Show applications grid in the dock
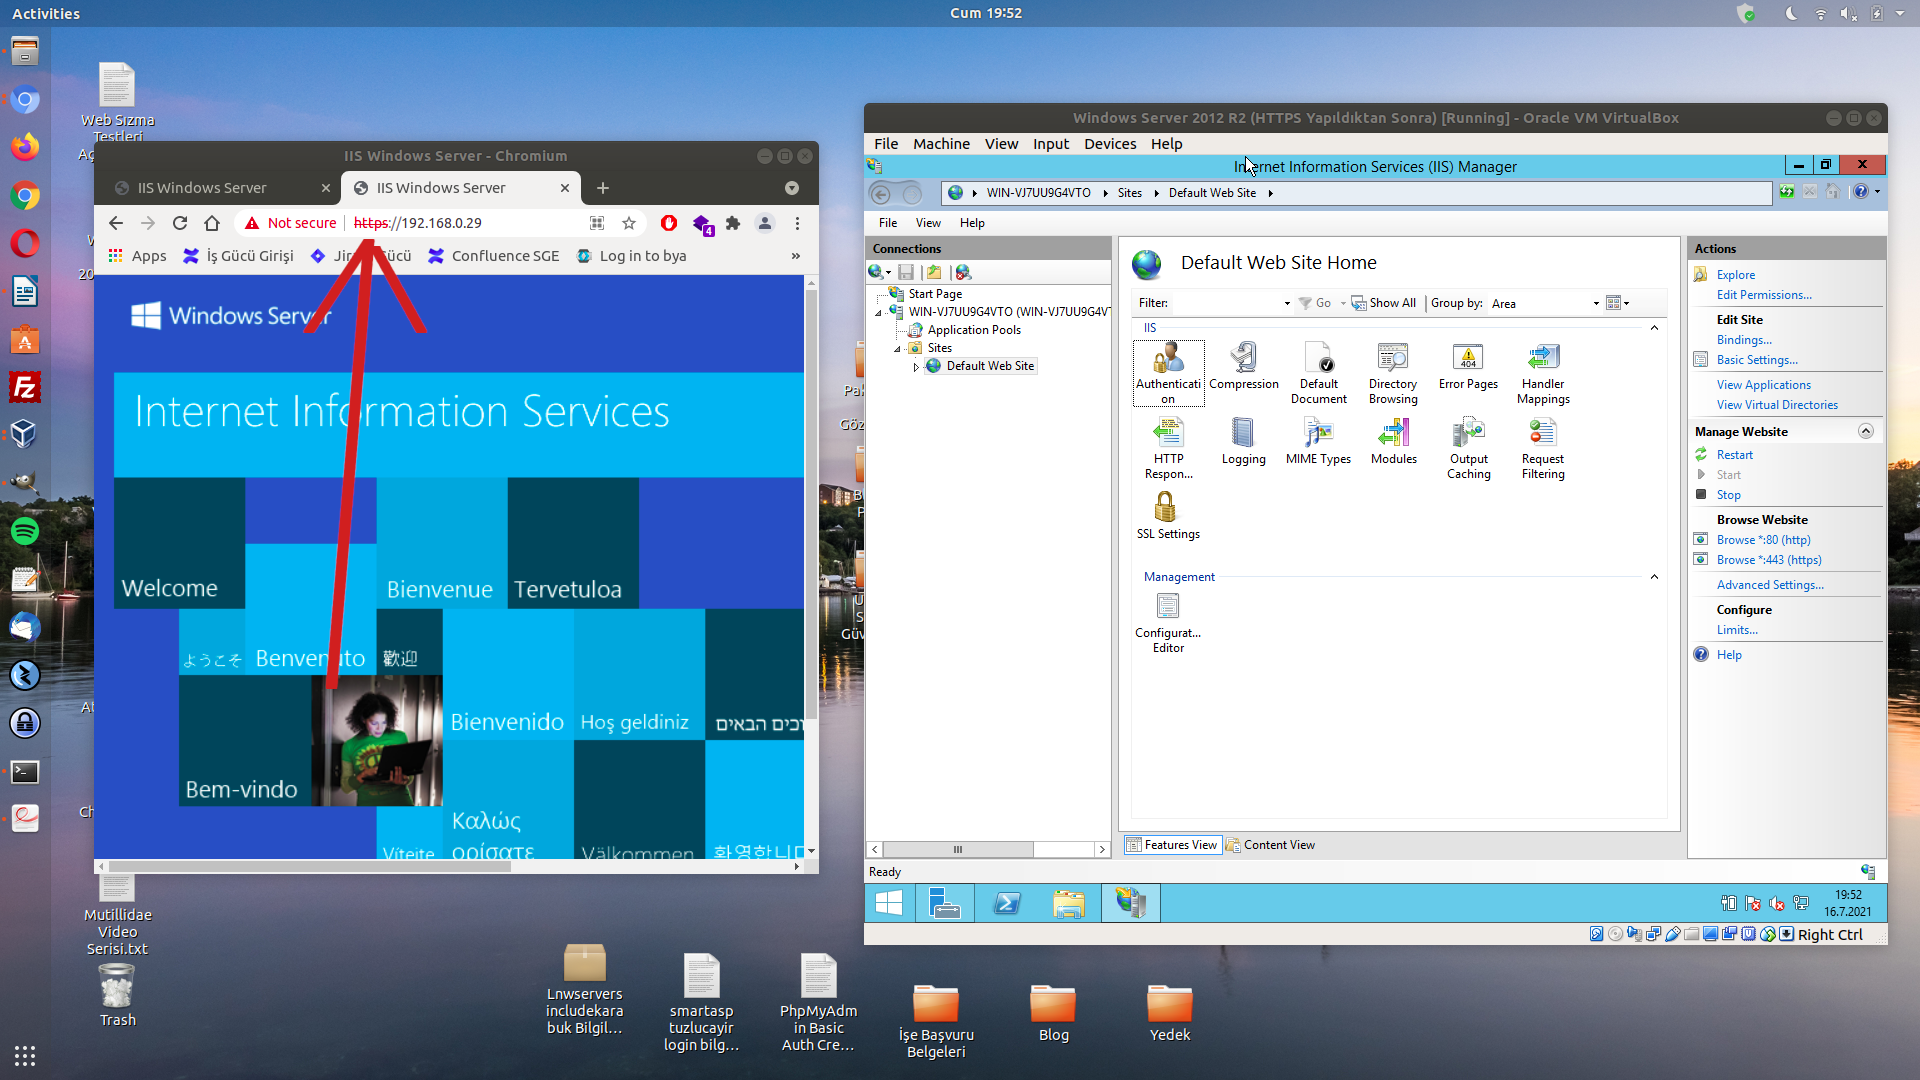 (25, 1055)
